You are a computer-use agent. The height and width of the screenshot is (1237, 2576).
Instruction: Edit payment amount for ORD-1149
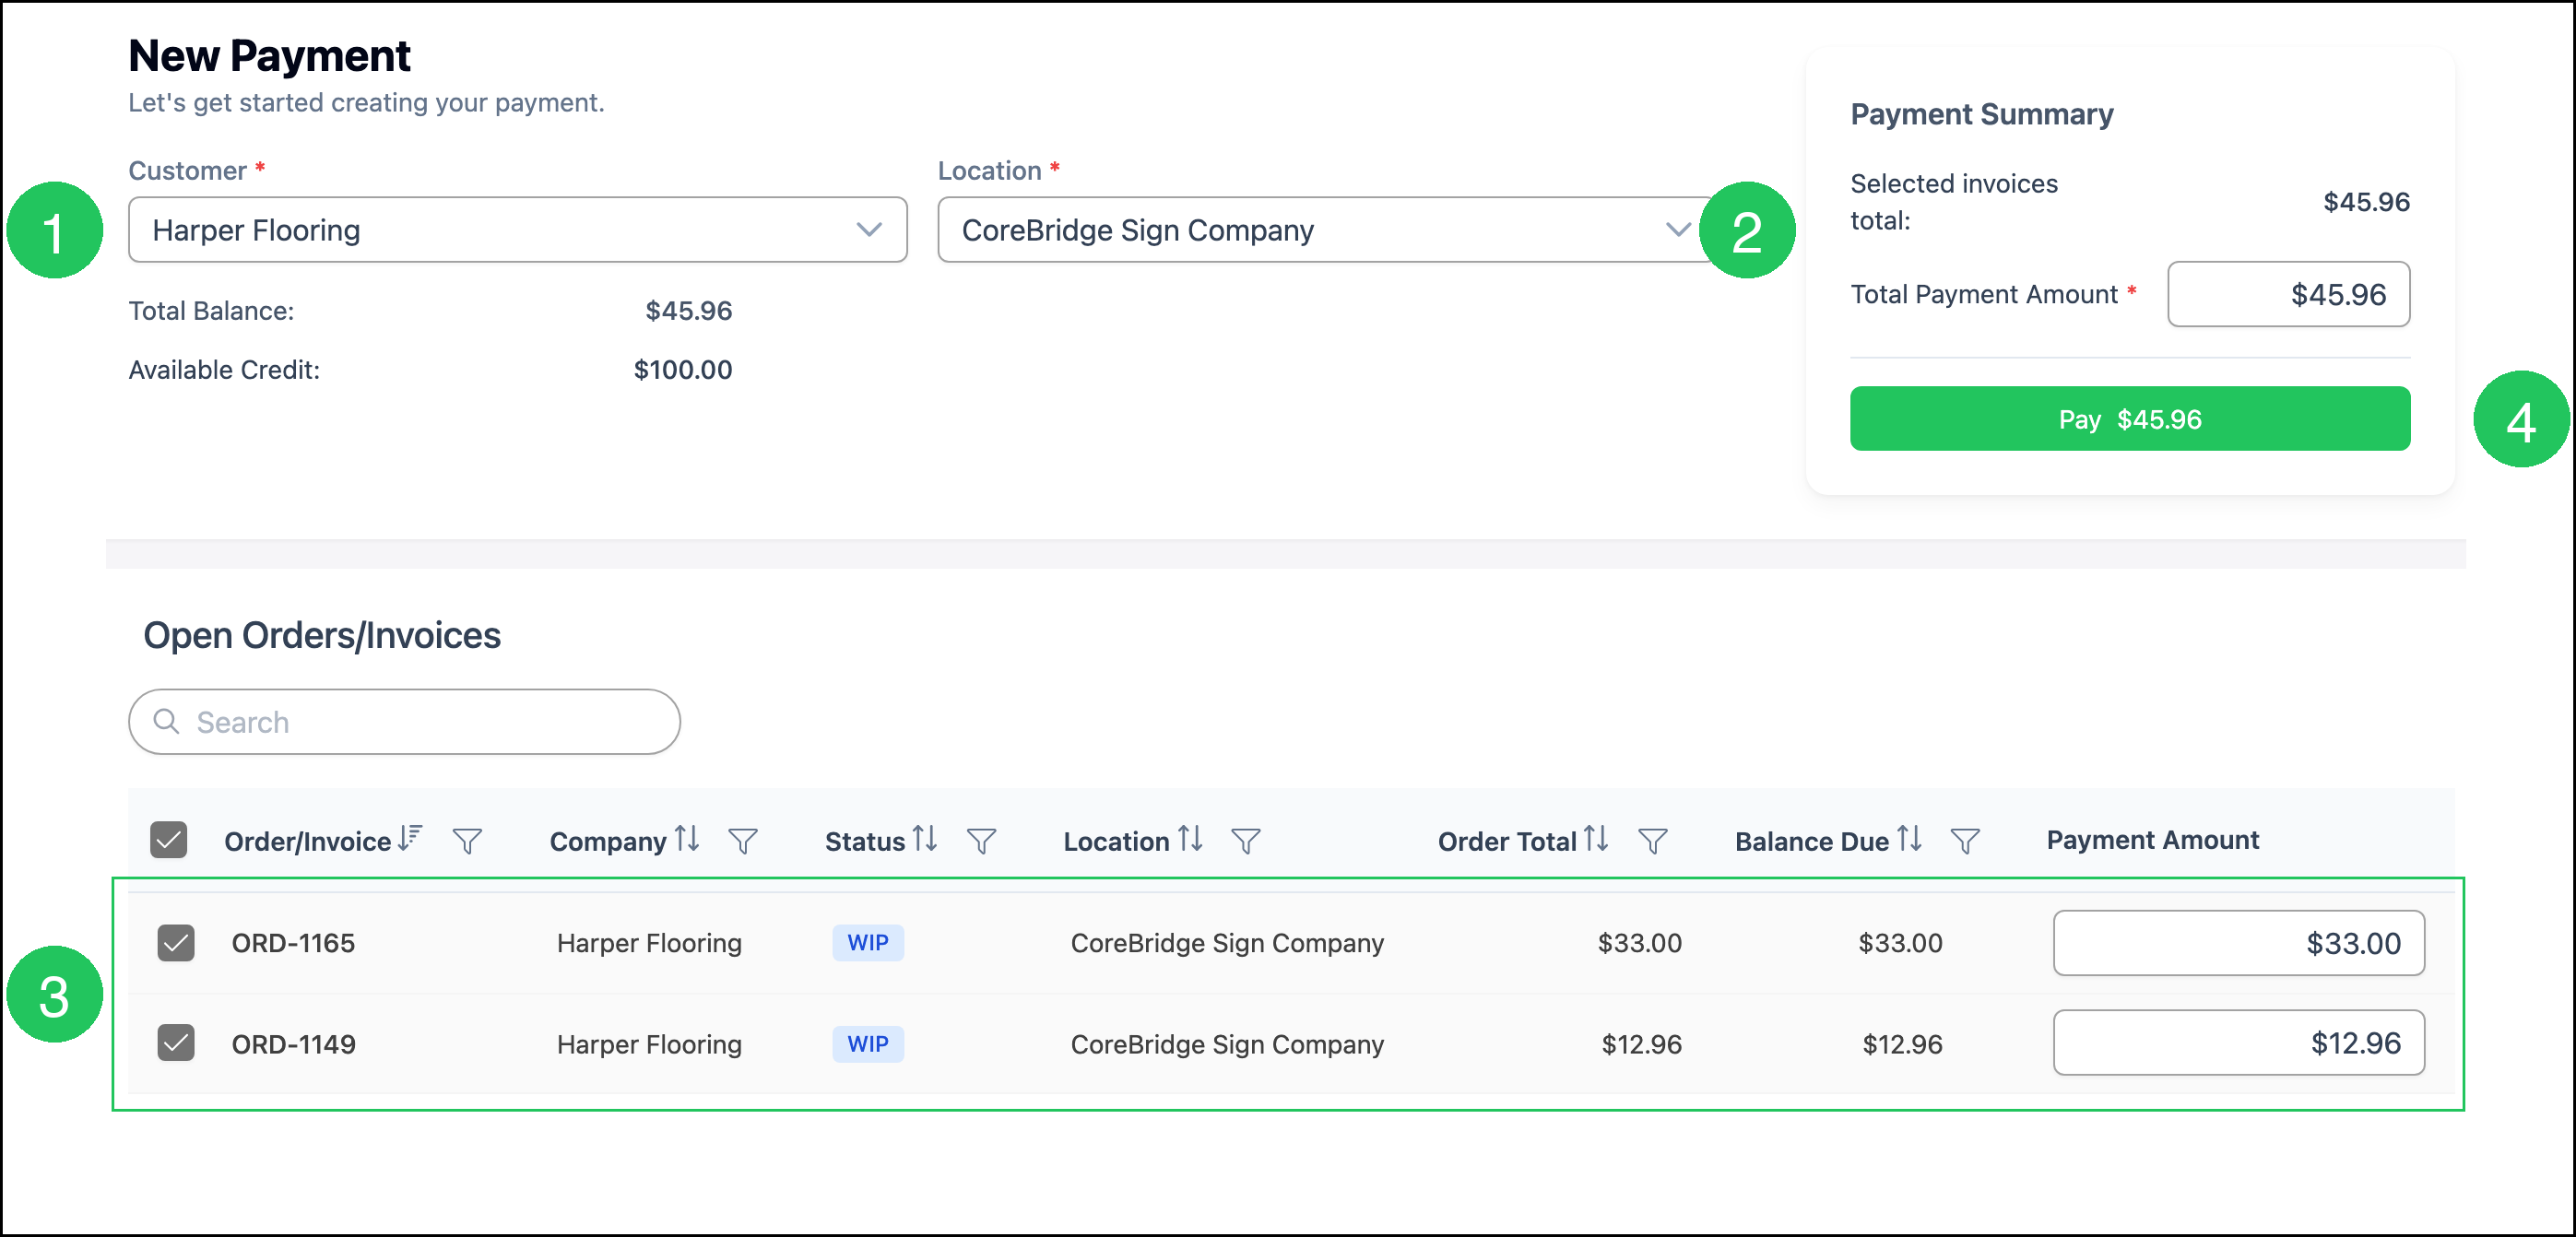2238,1043
